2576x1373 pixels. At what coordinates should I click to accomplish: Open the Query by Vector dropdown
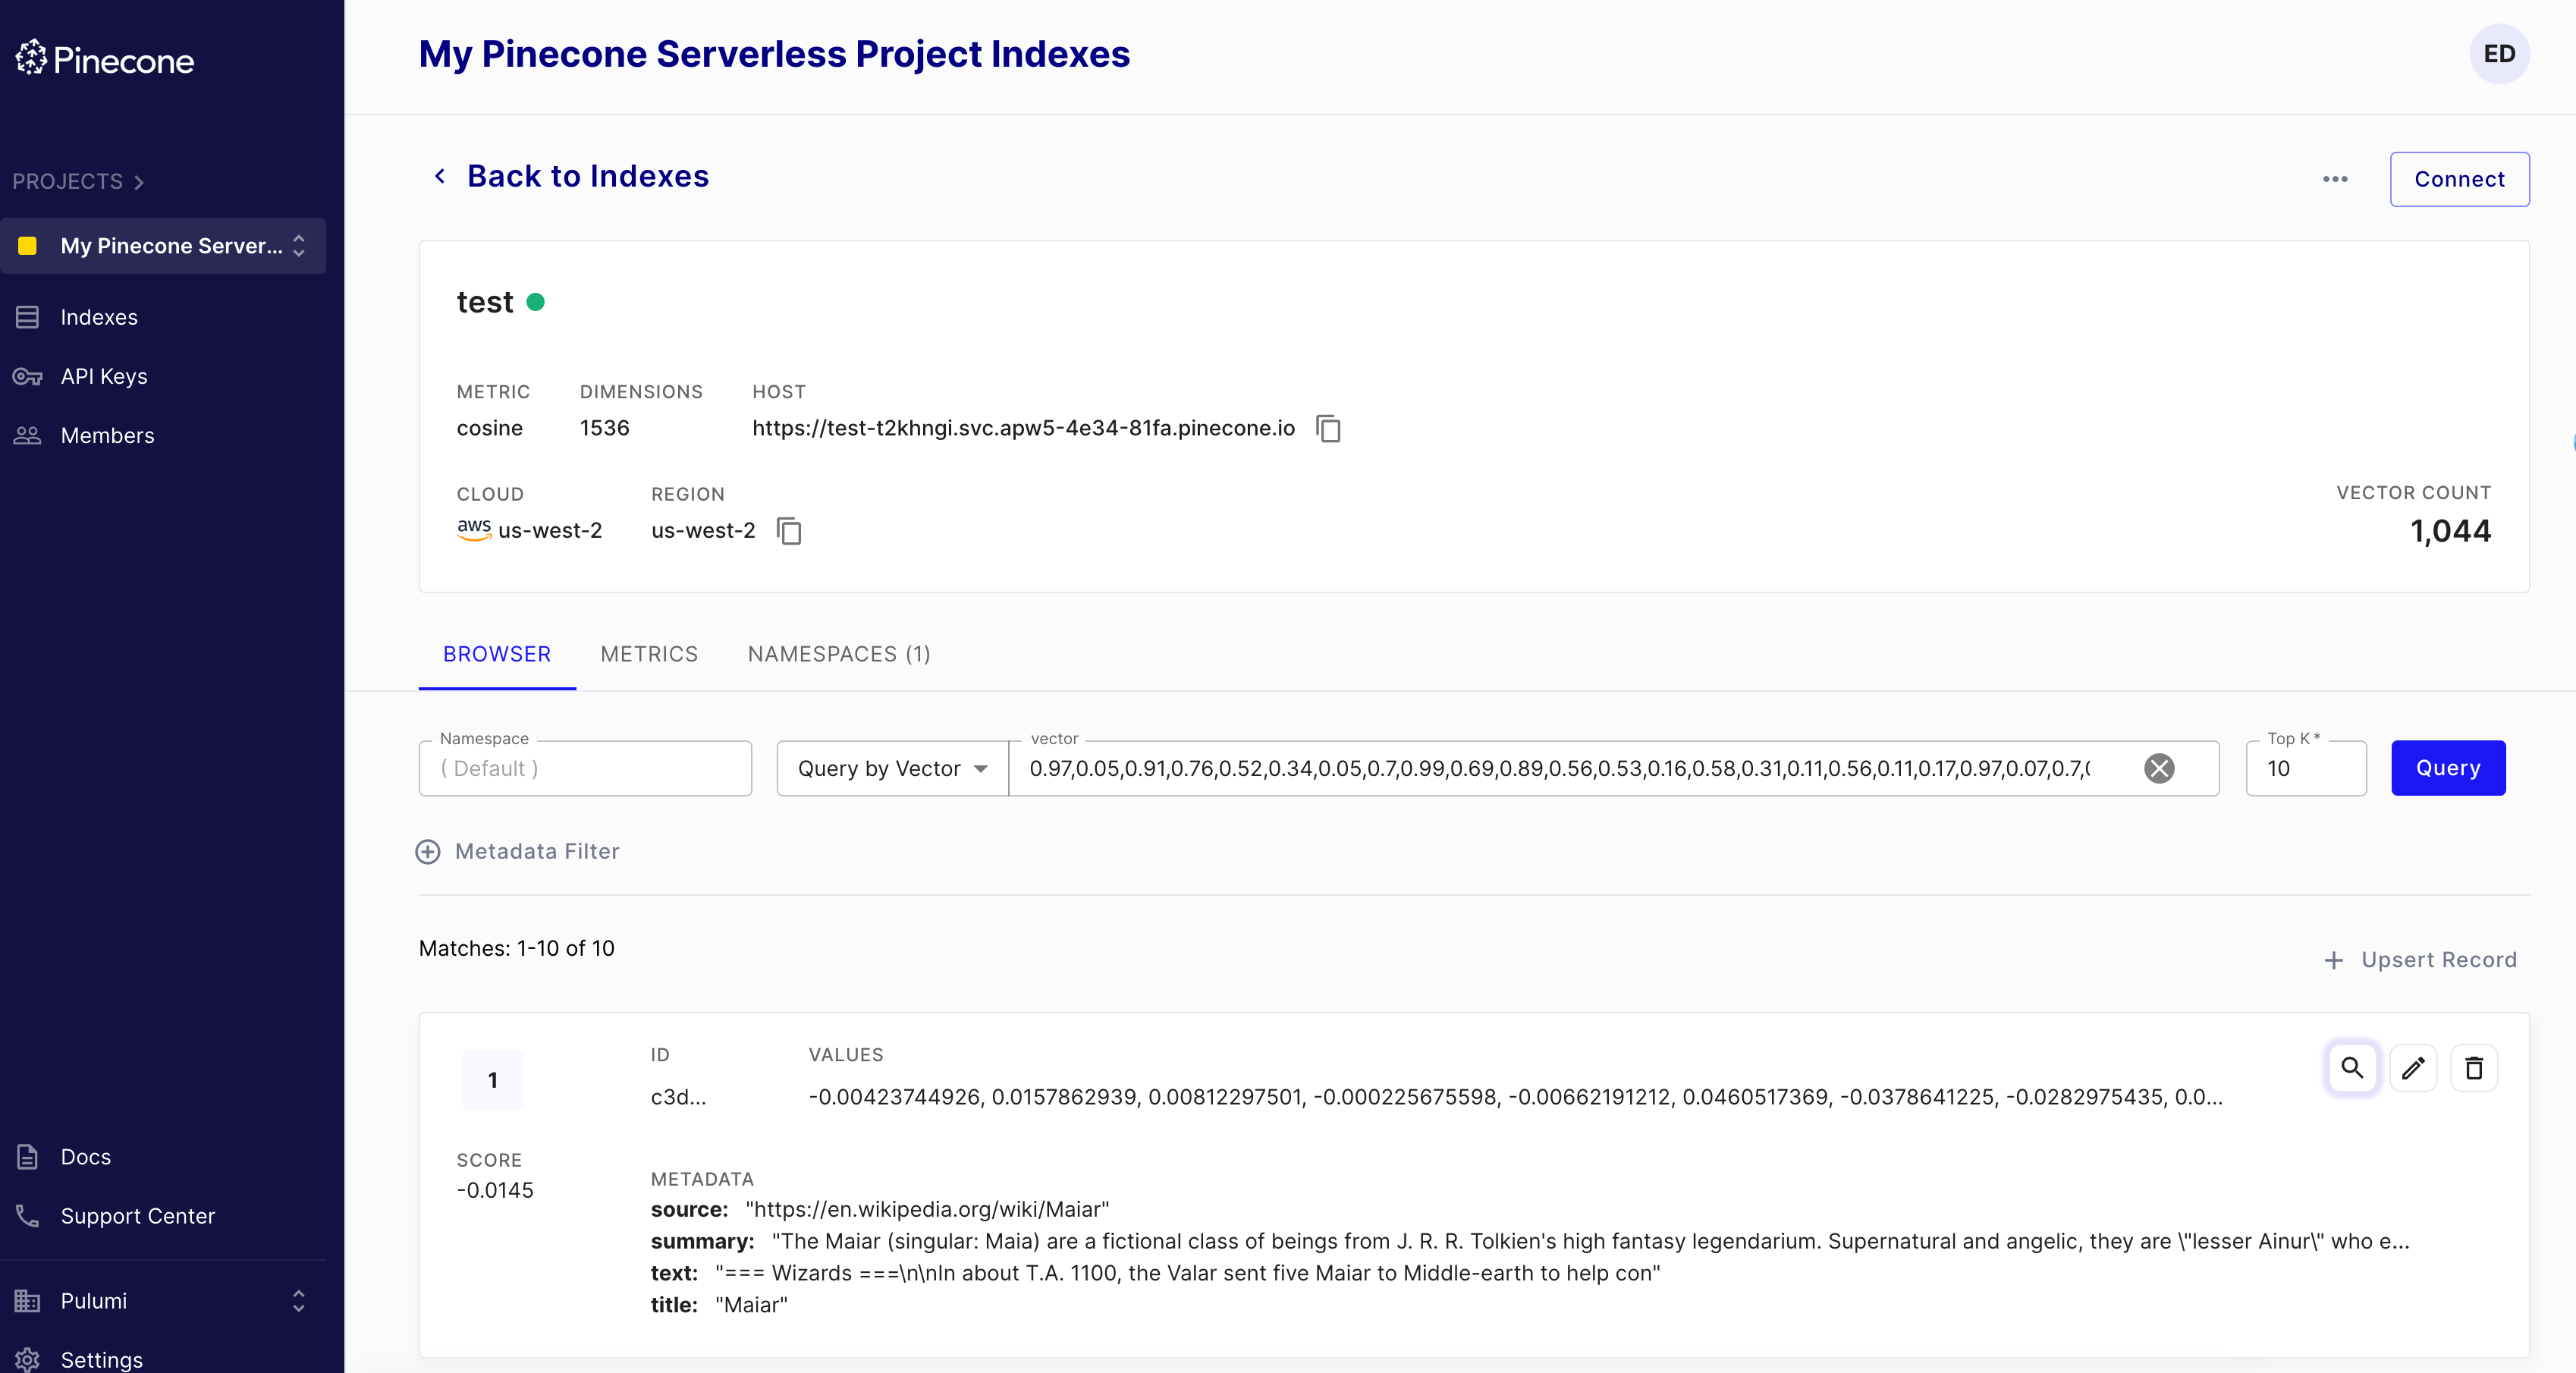(892, 768)
